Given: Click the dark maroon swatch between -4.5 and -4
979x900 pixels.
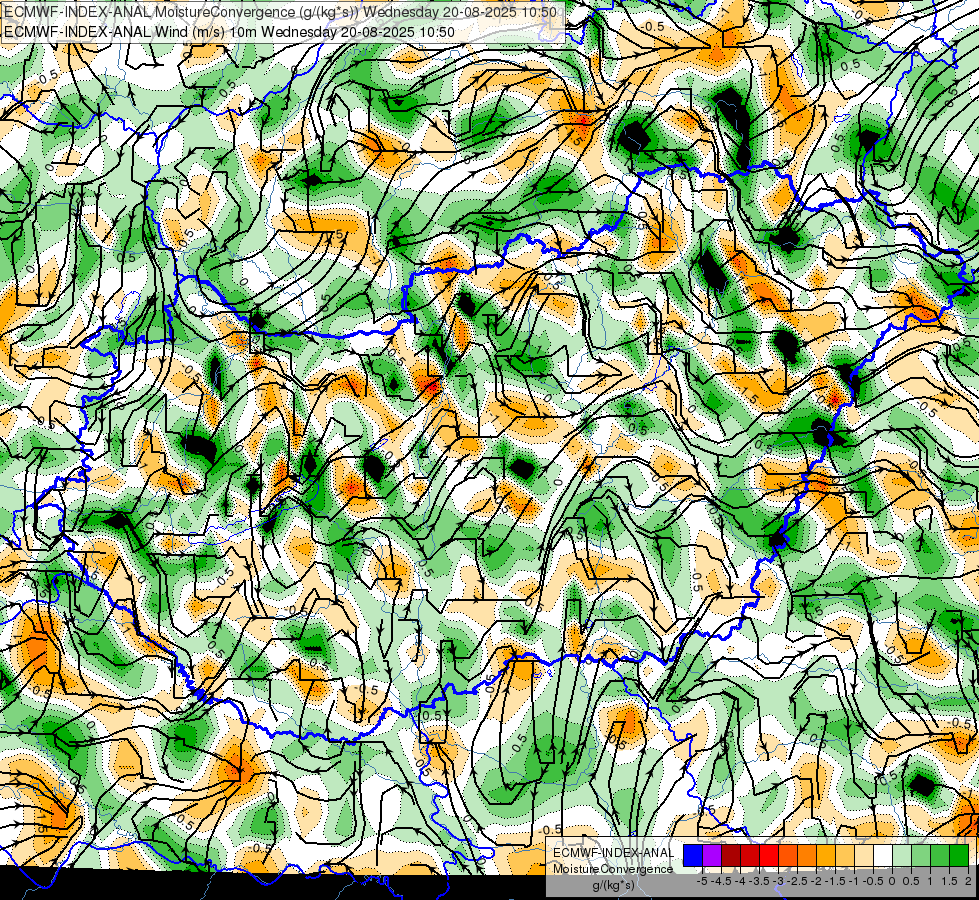Looking at the screenshot, I should tap(731, 855).
